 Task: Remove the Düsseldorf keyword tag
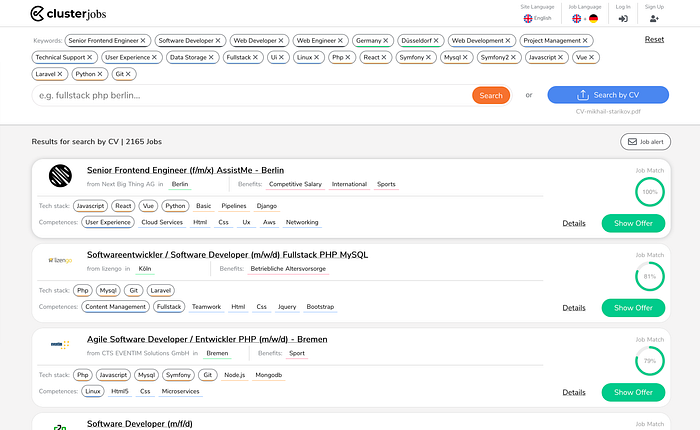436,41
